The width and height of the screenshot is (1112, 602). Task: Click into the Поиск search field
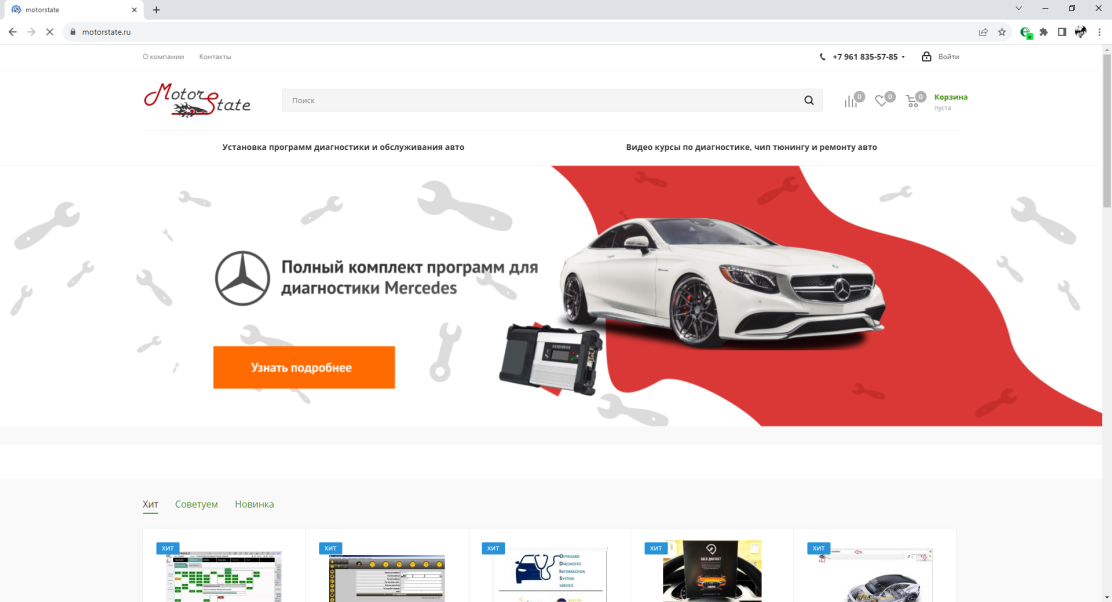[540, 101]
